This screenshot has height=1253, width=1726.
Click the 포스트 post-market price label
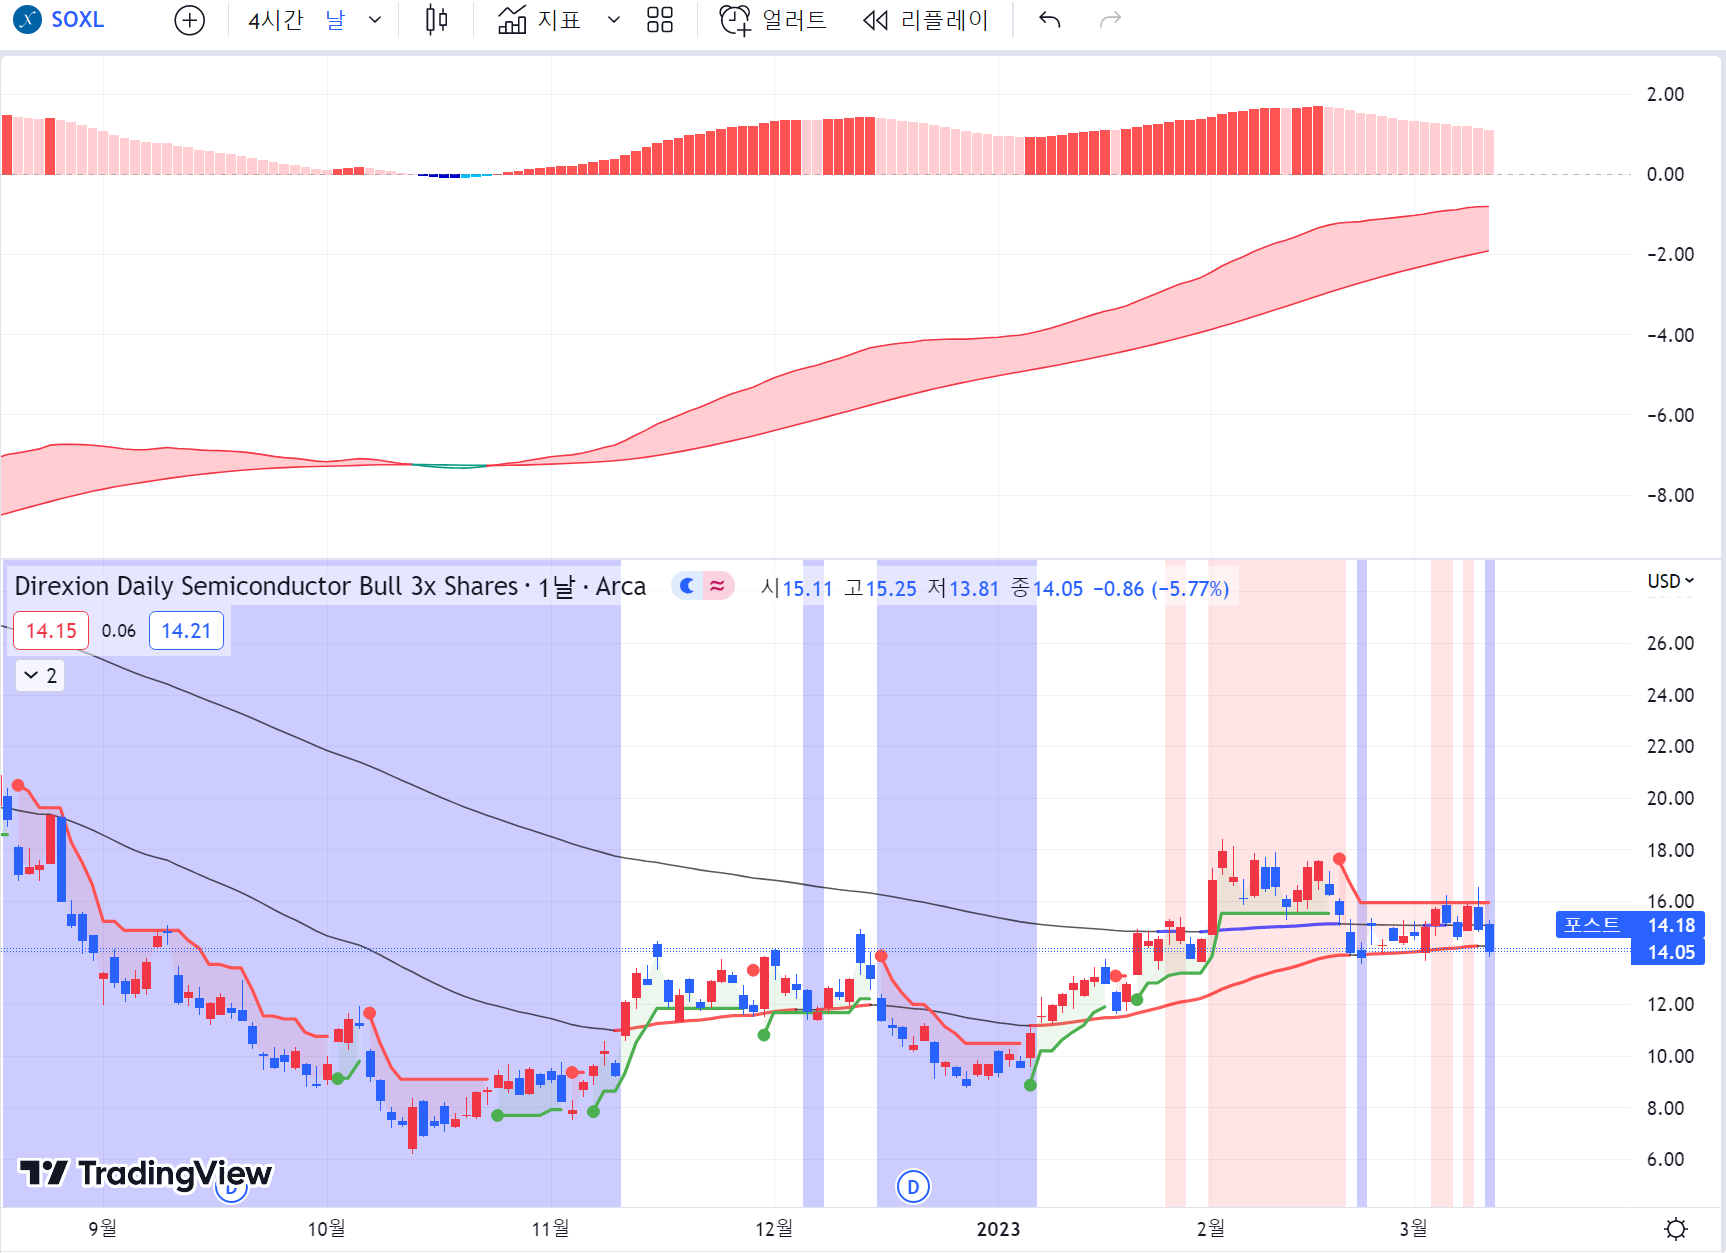click(1592, 925)
